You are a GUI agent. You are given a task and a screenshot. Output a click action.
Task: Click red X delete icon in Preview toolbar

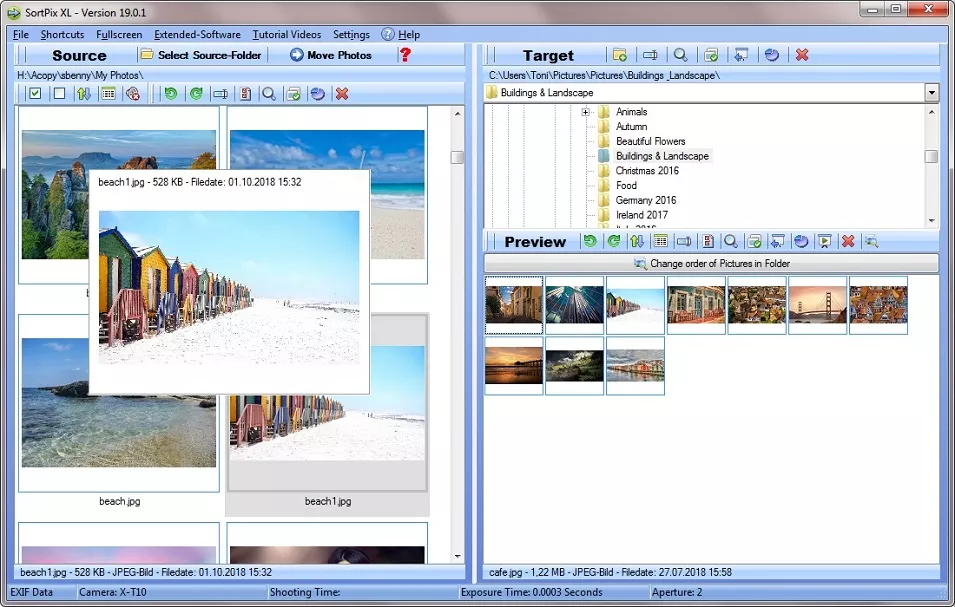click(x=848, y=241)
